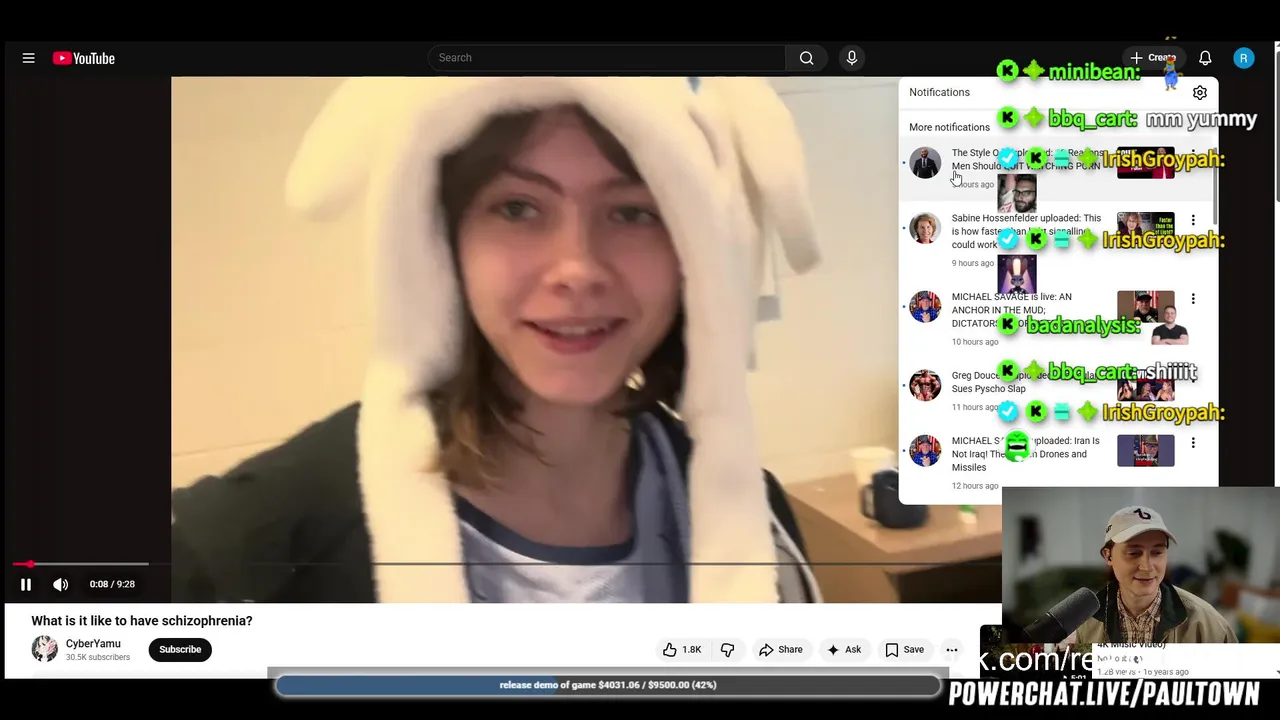Click Iran Is Not Iraq video thumbnail
Viewport: 1280px width, 720px height.
tap(1145, 450)
